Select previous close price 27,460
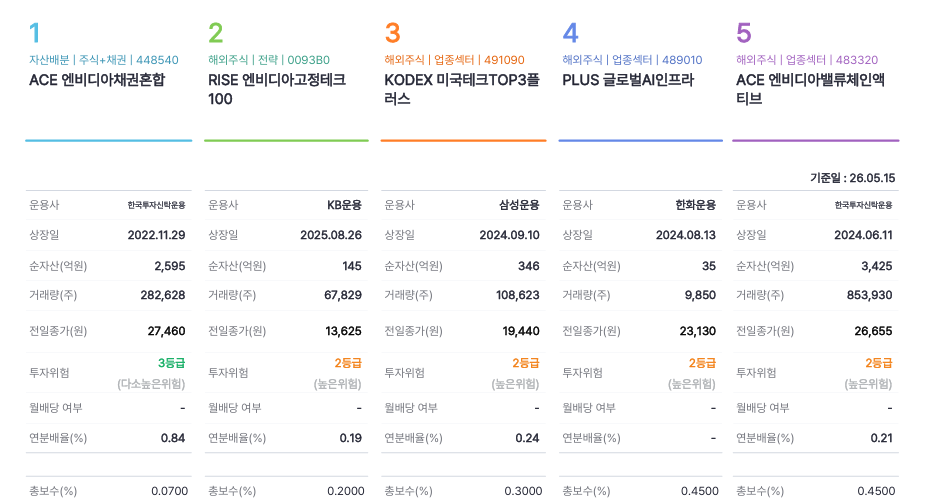This screenshot has width=928, height=503. (166, 331)
